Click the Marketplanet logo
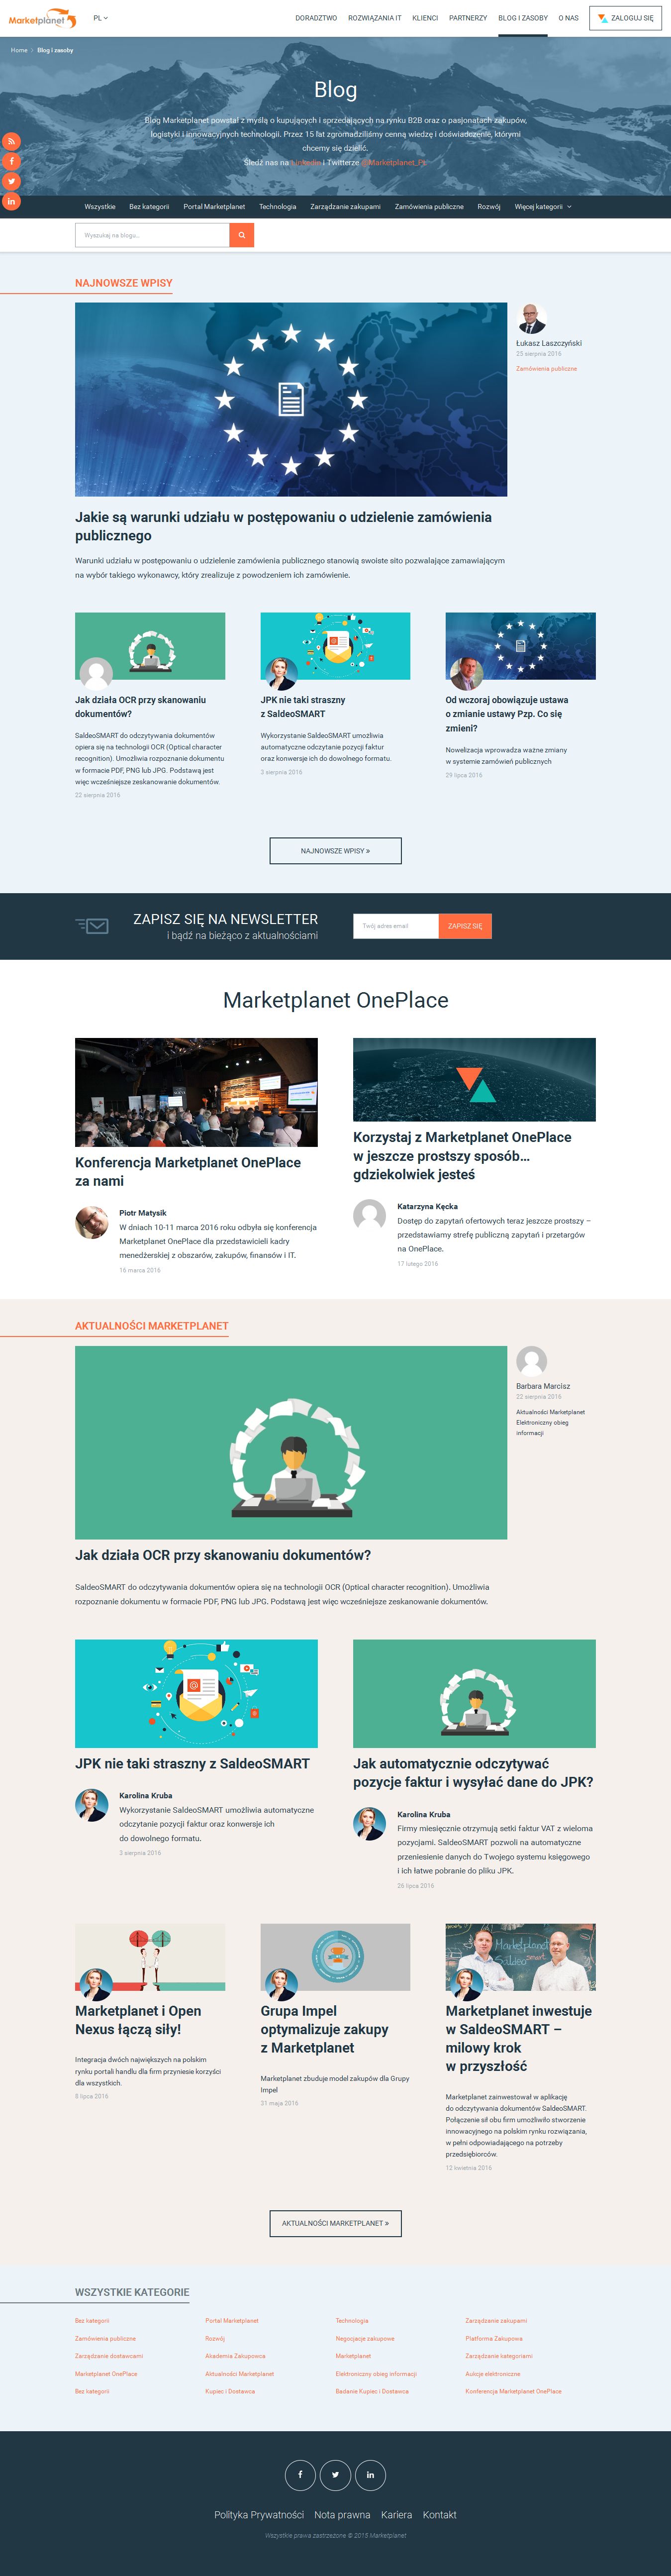 (42, 19)
